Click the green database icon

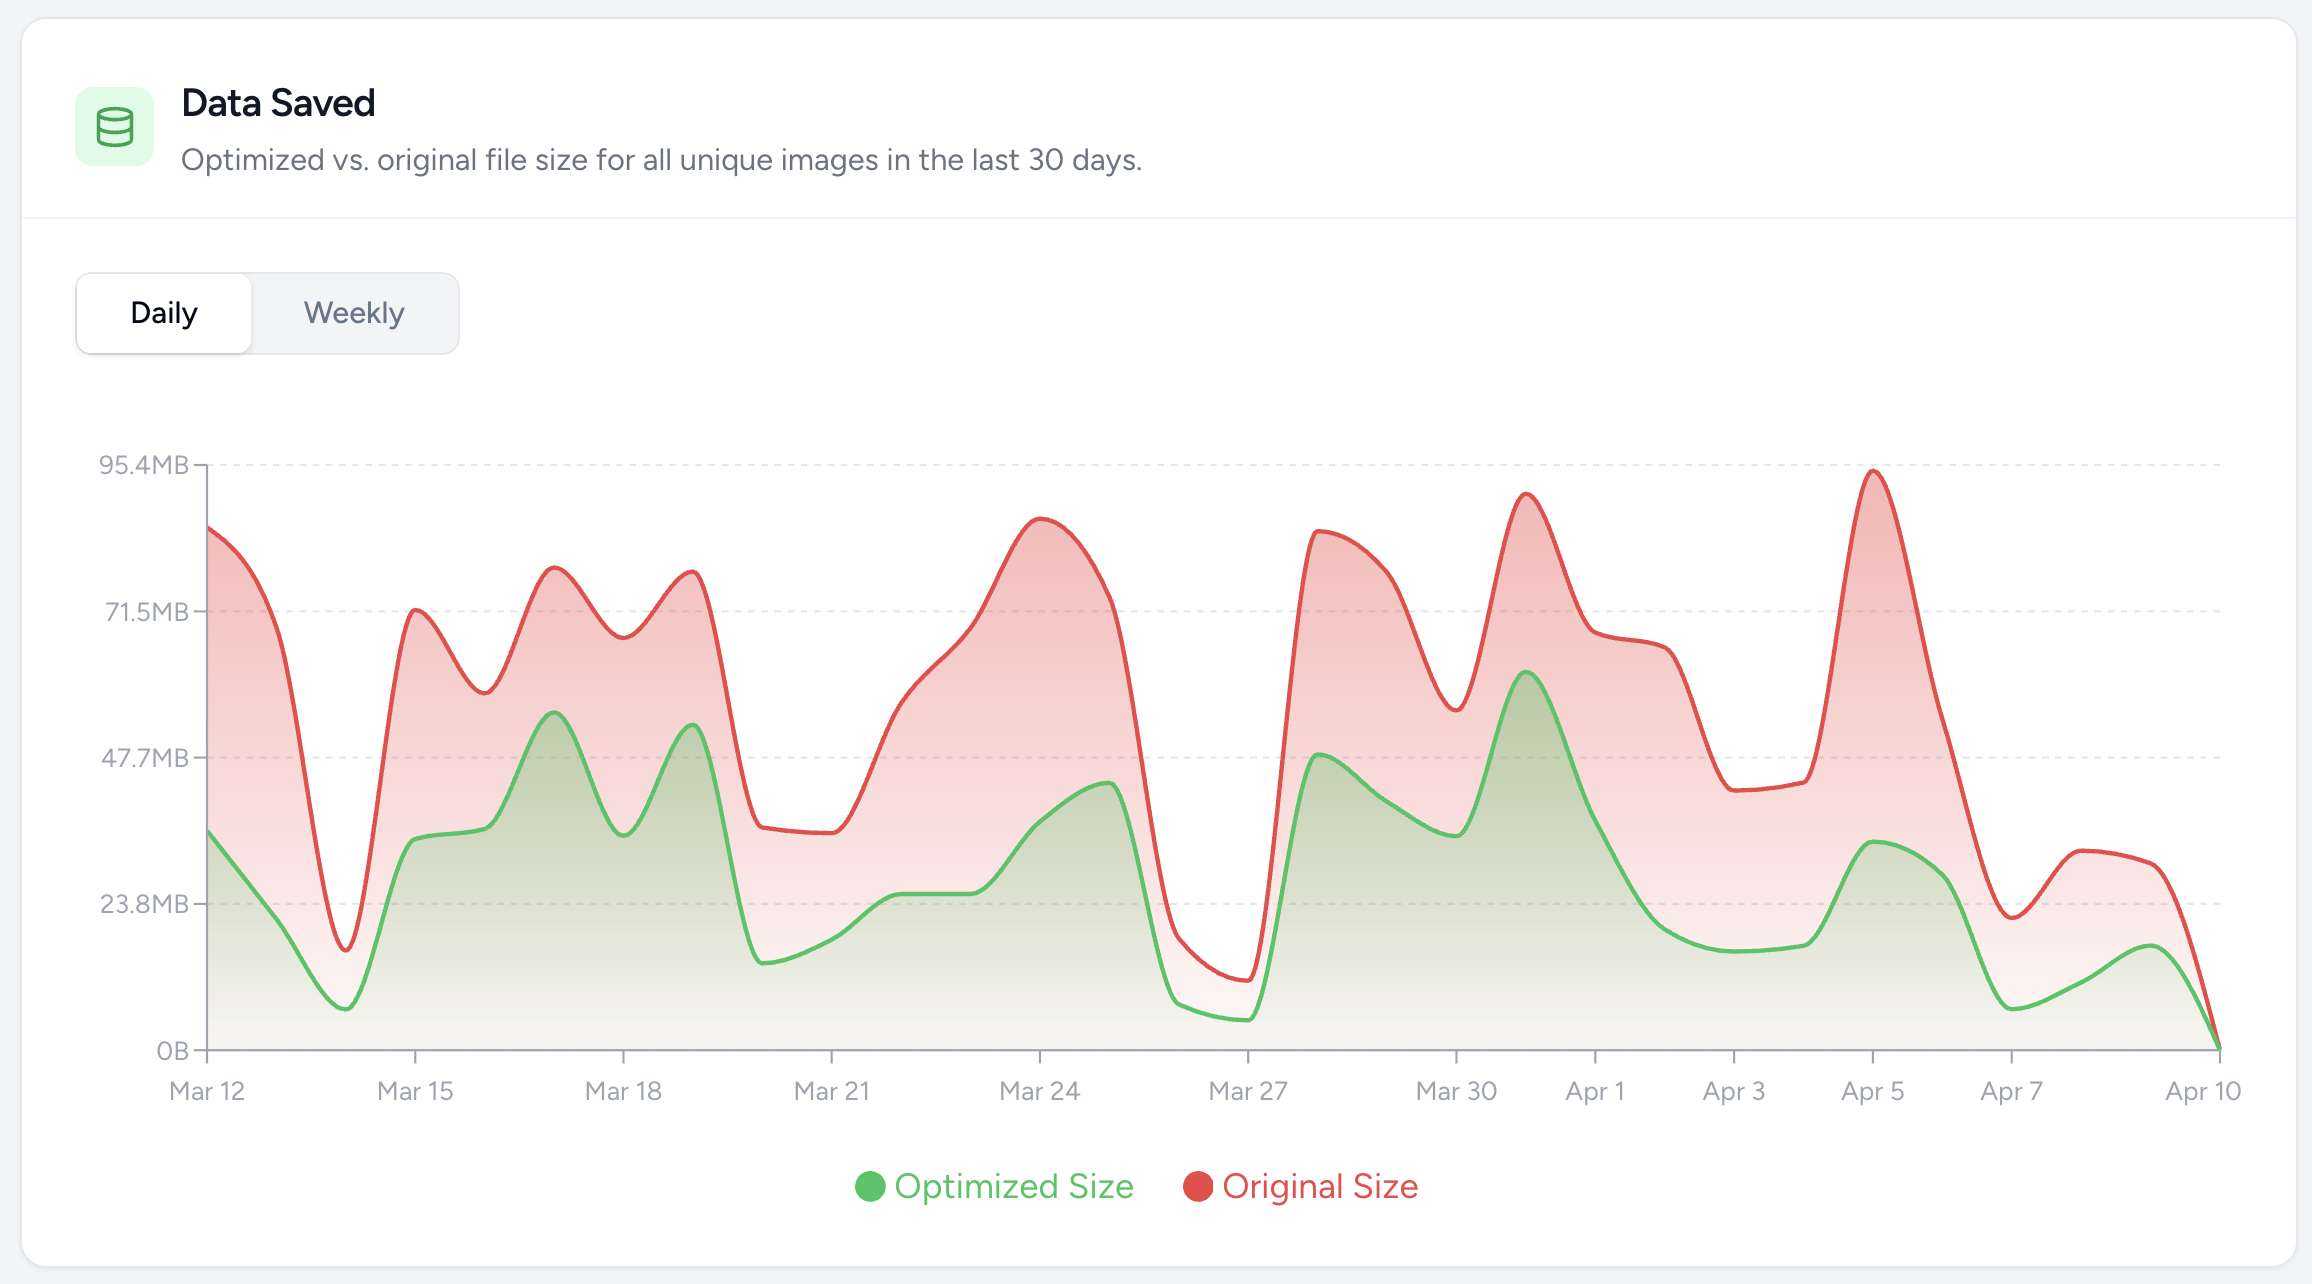pos(114,127)
